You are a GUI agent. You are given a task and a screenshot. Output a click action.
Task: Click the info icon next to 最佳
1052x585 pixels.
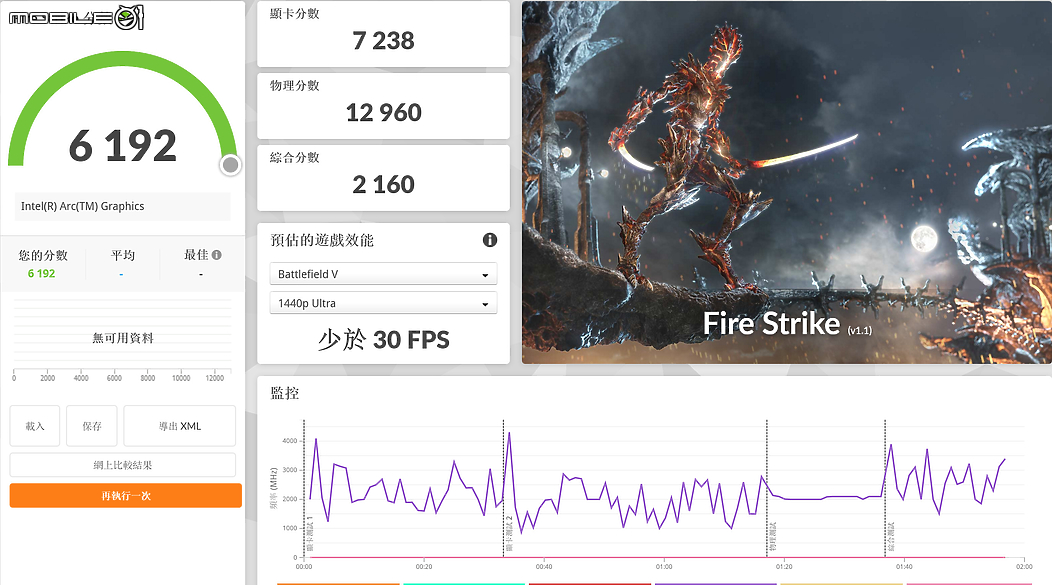click(x=217, y=255)
